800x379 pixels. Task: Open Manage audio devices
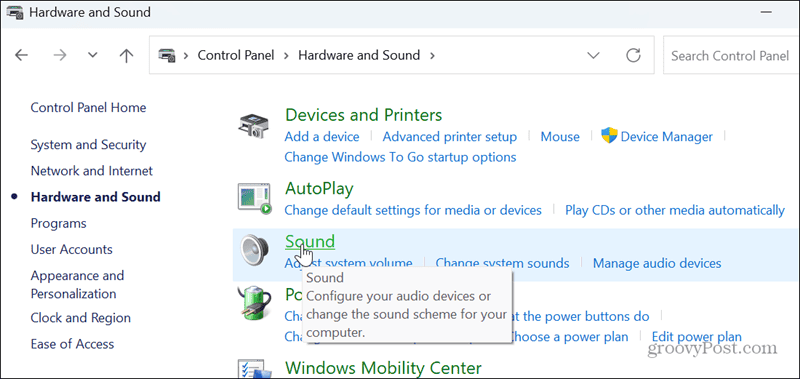(657, 263)
